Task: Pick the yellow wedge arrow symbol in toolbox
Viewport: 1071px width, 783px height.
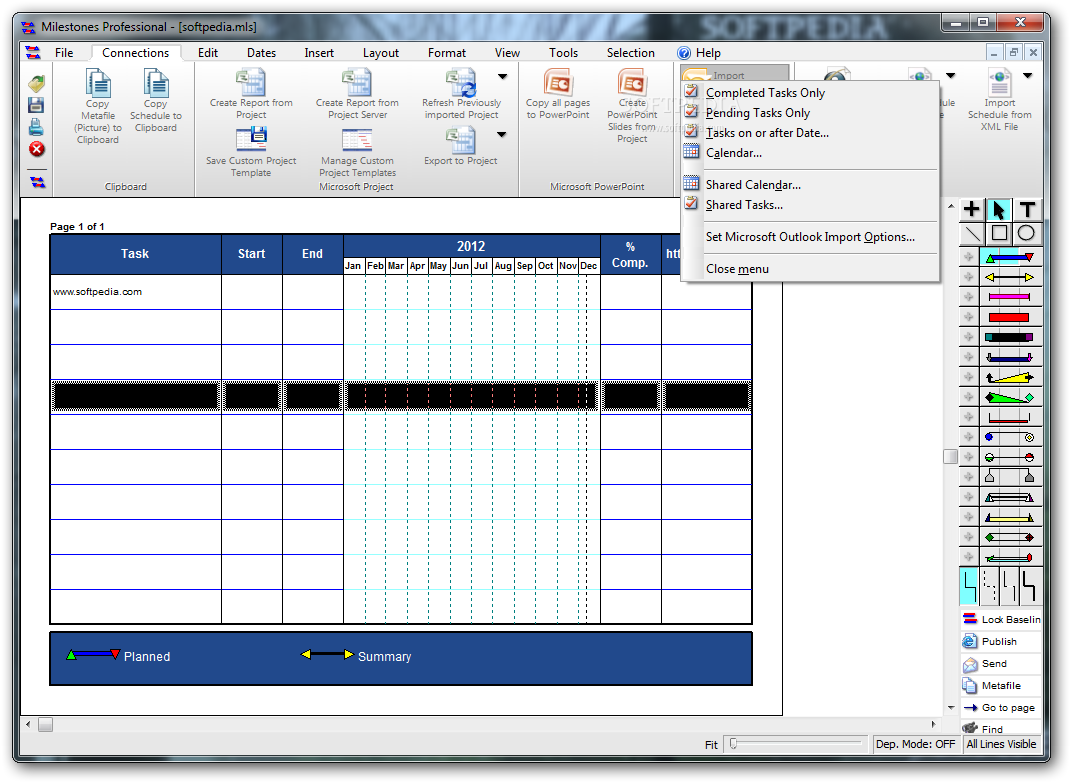Action: point(1010,377)
